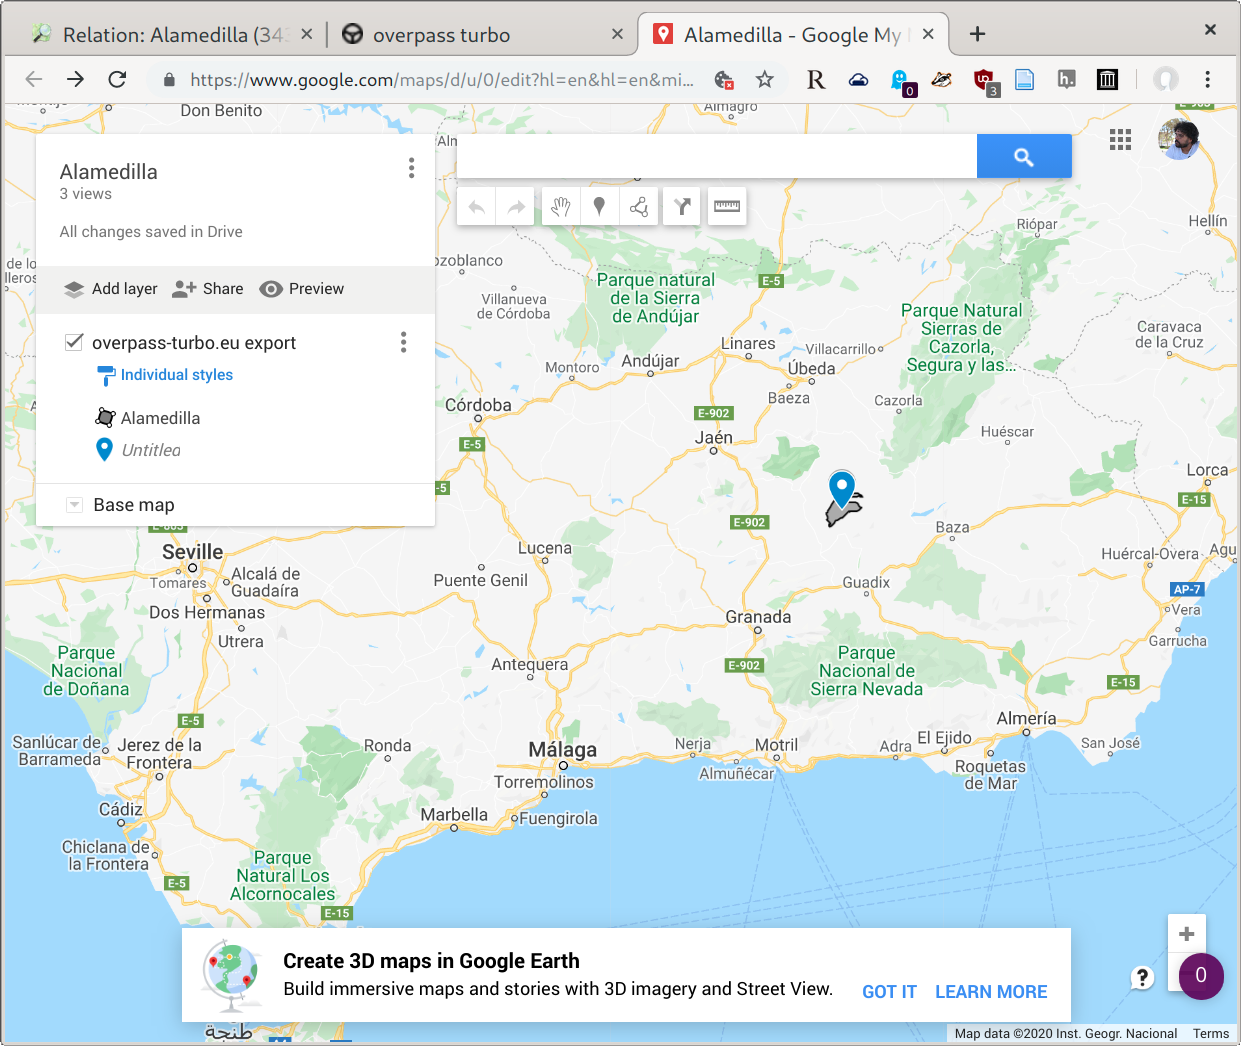Image resolution: width=1241 pixels, height=1046 pixels.
Task: Click the undo arrow in map toolbar
Action: [476, 207]
